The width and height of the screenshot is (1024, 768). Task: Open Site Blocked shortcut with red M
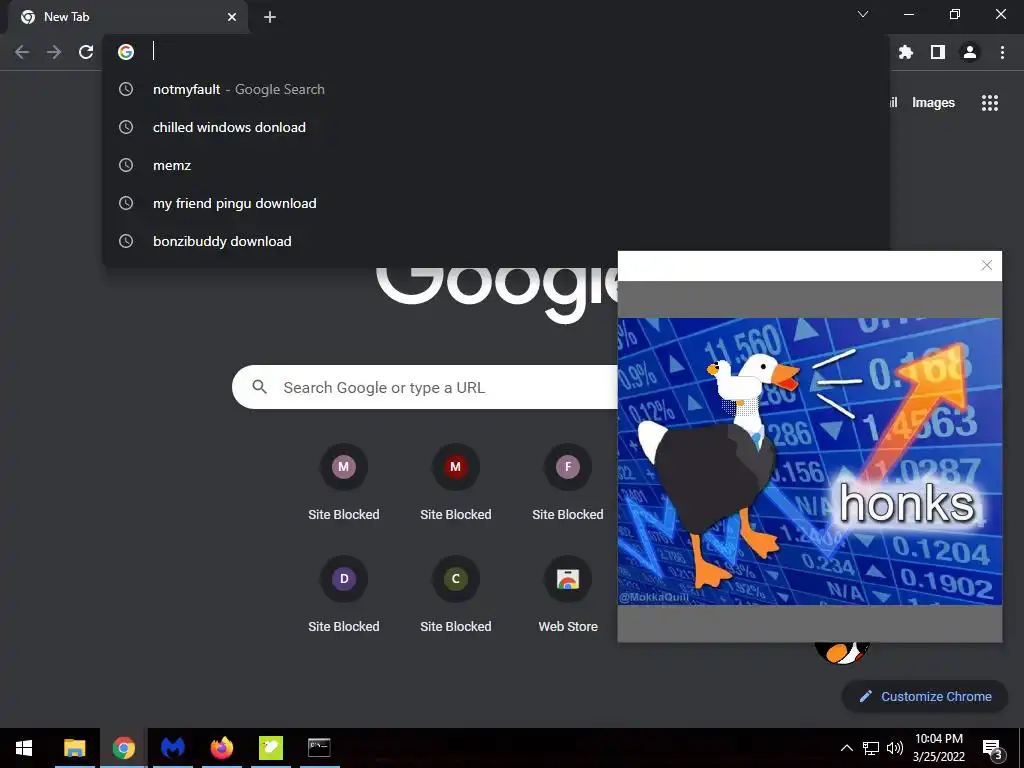[455, 483]
